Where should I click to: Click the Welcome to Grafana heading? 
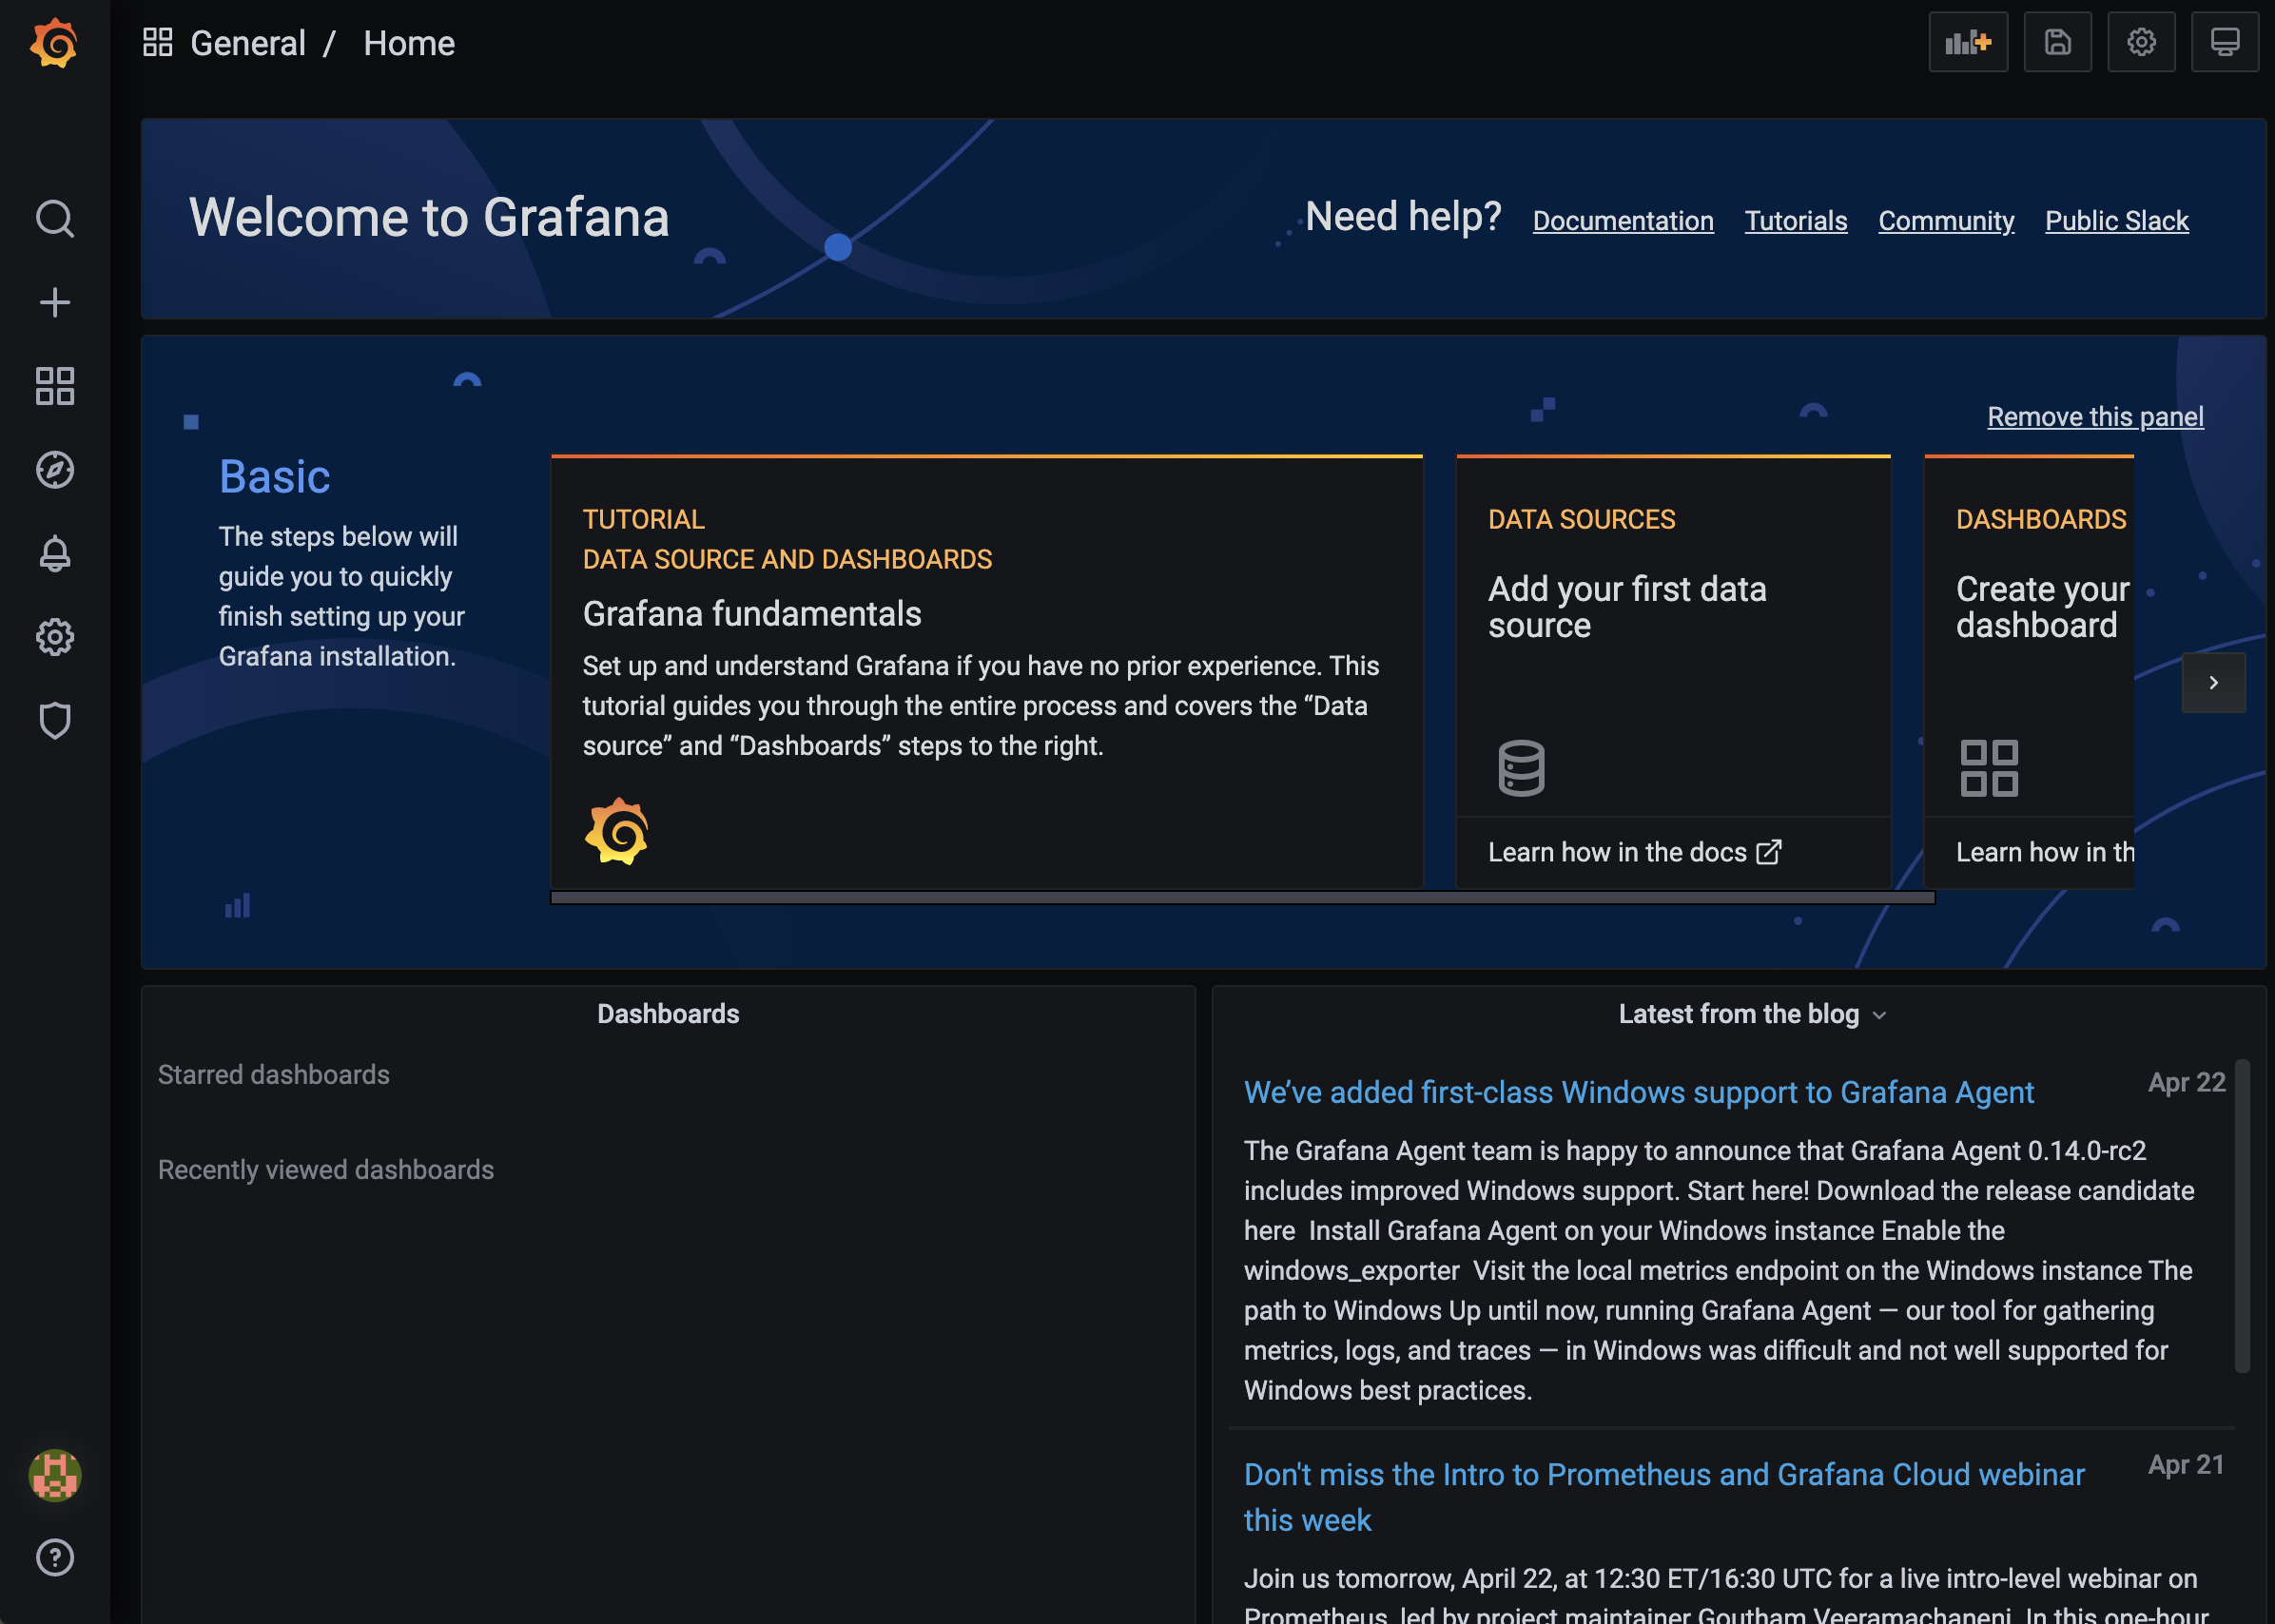pyautogui.click(x=429, y=217)
